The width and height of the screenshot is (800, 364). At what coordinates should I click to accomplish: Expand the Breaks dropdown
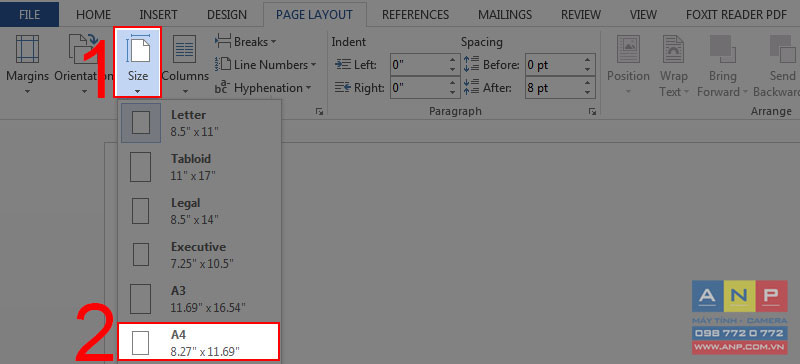(x=246, y=41)
